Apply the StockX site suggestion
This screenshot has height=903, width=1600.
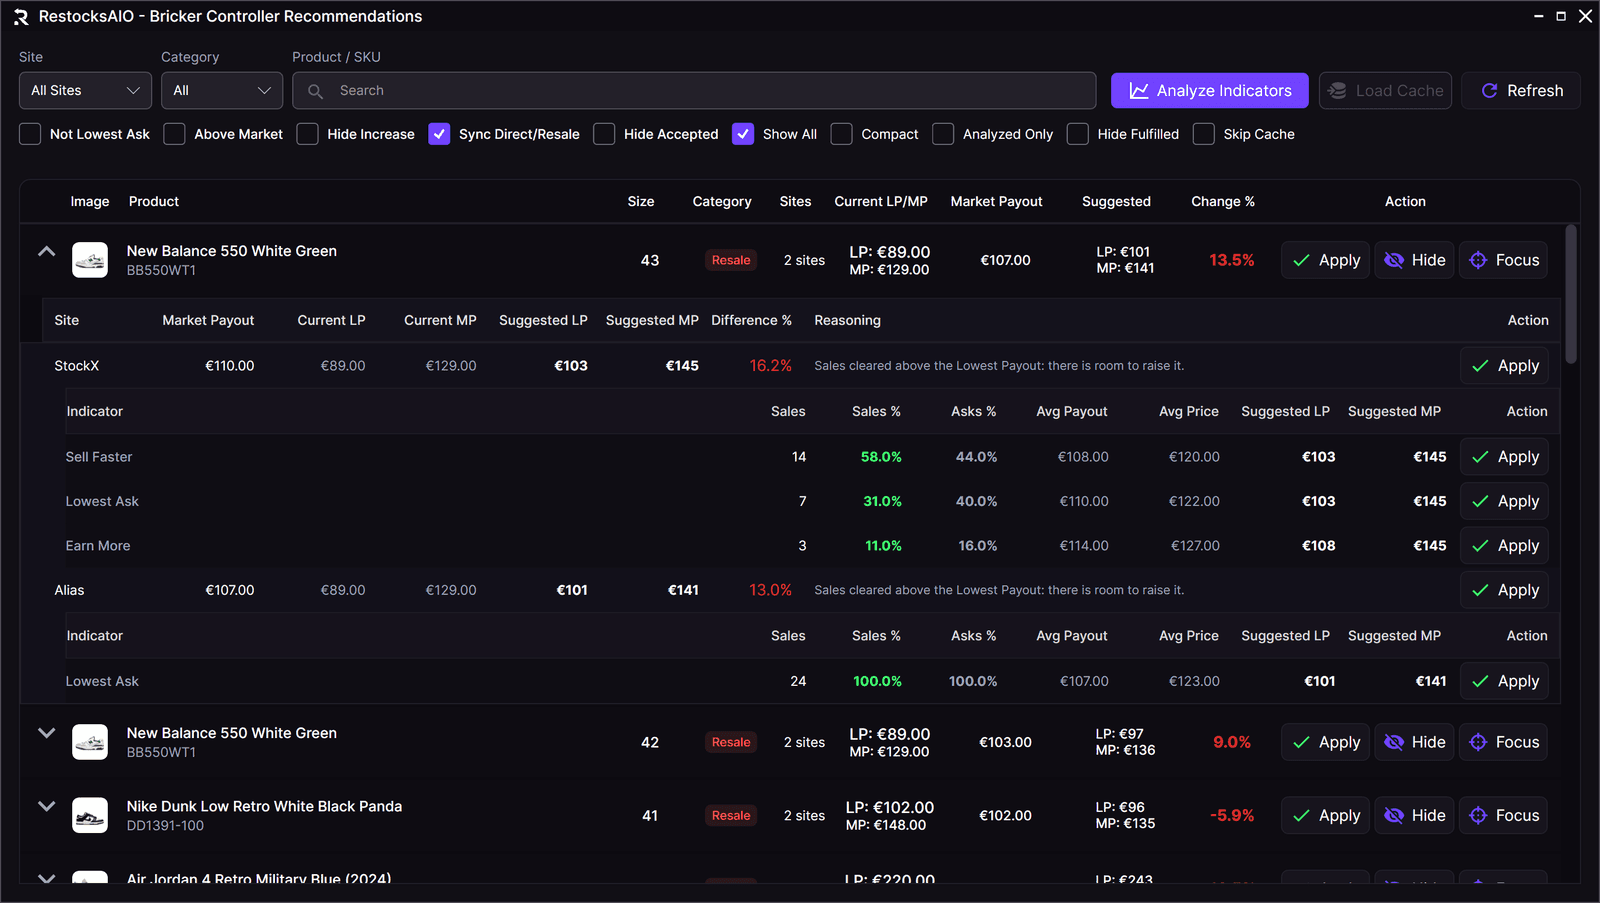click(1504, 366)
